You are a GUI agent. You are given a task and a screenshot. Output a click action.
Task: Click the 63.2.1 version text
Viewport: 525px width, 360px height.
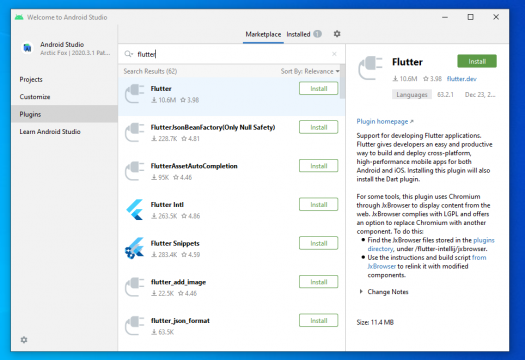[x=445, y=94]
